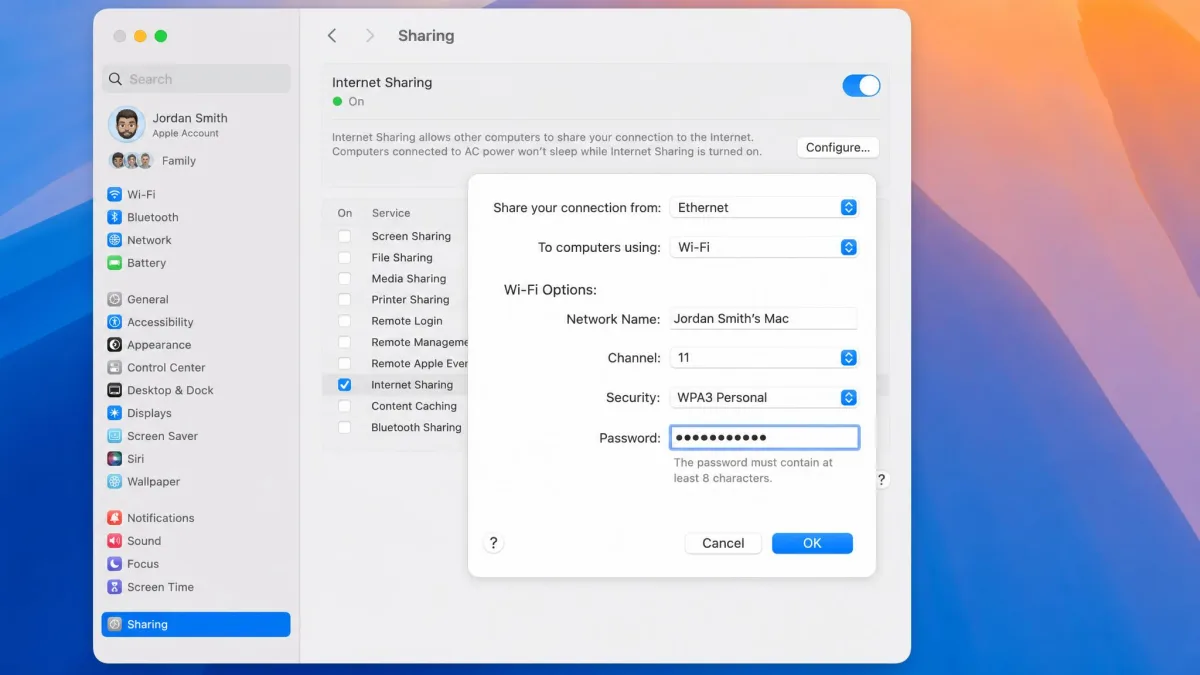This screenshot has width=1200, height=675.
Task: Click the Wallpaper icon
Action: [115, 482]
